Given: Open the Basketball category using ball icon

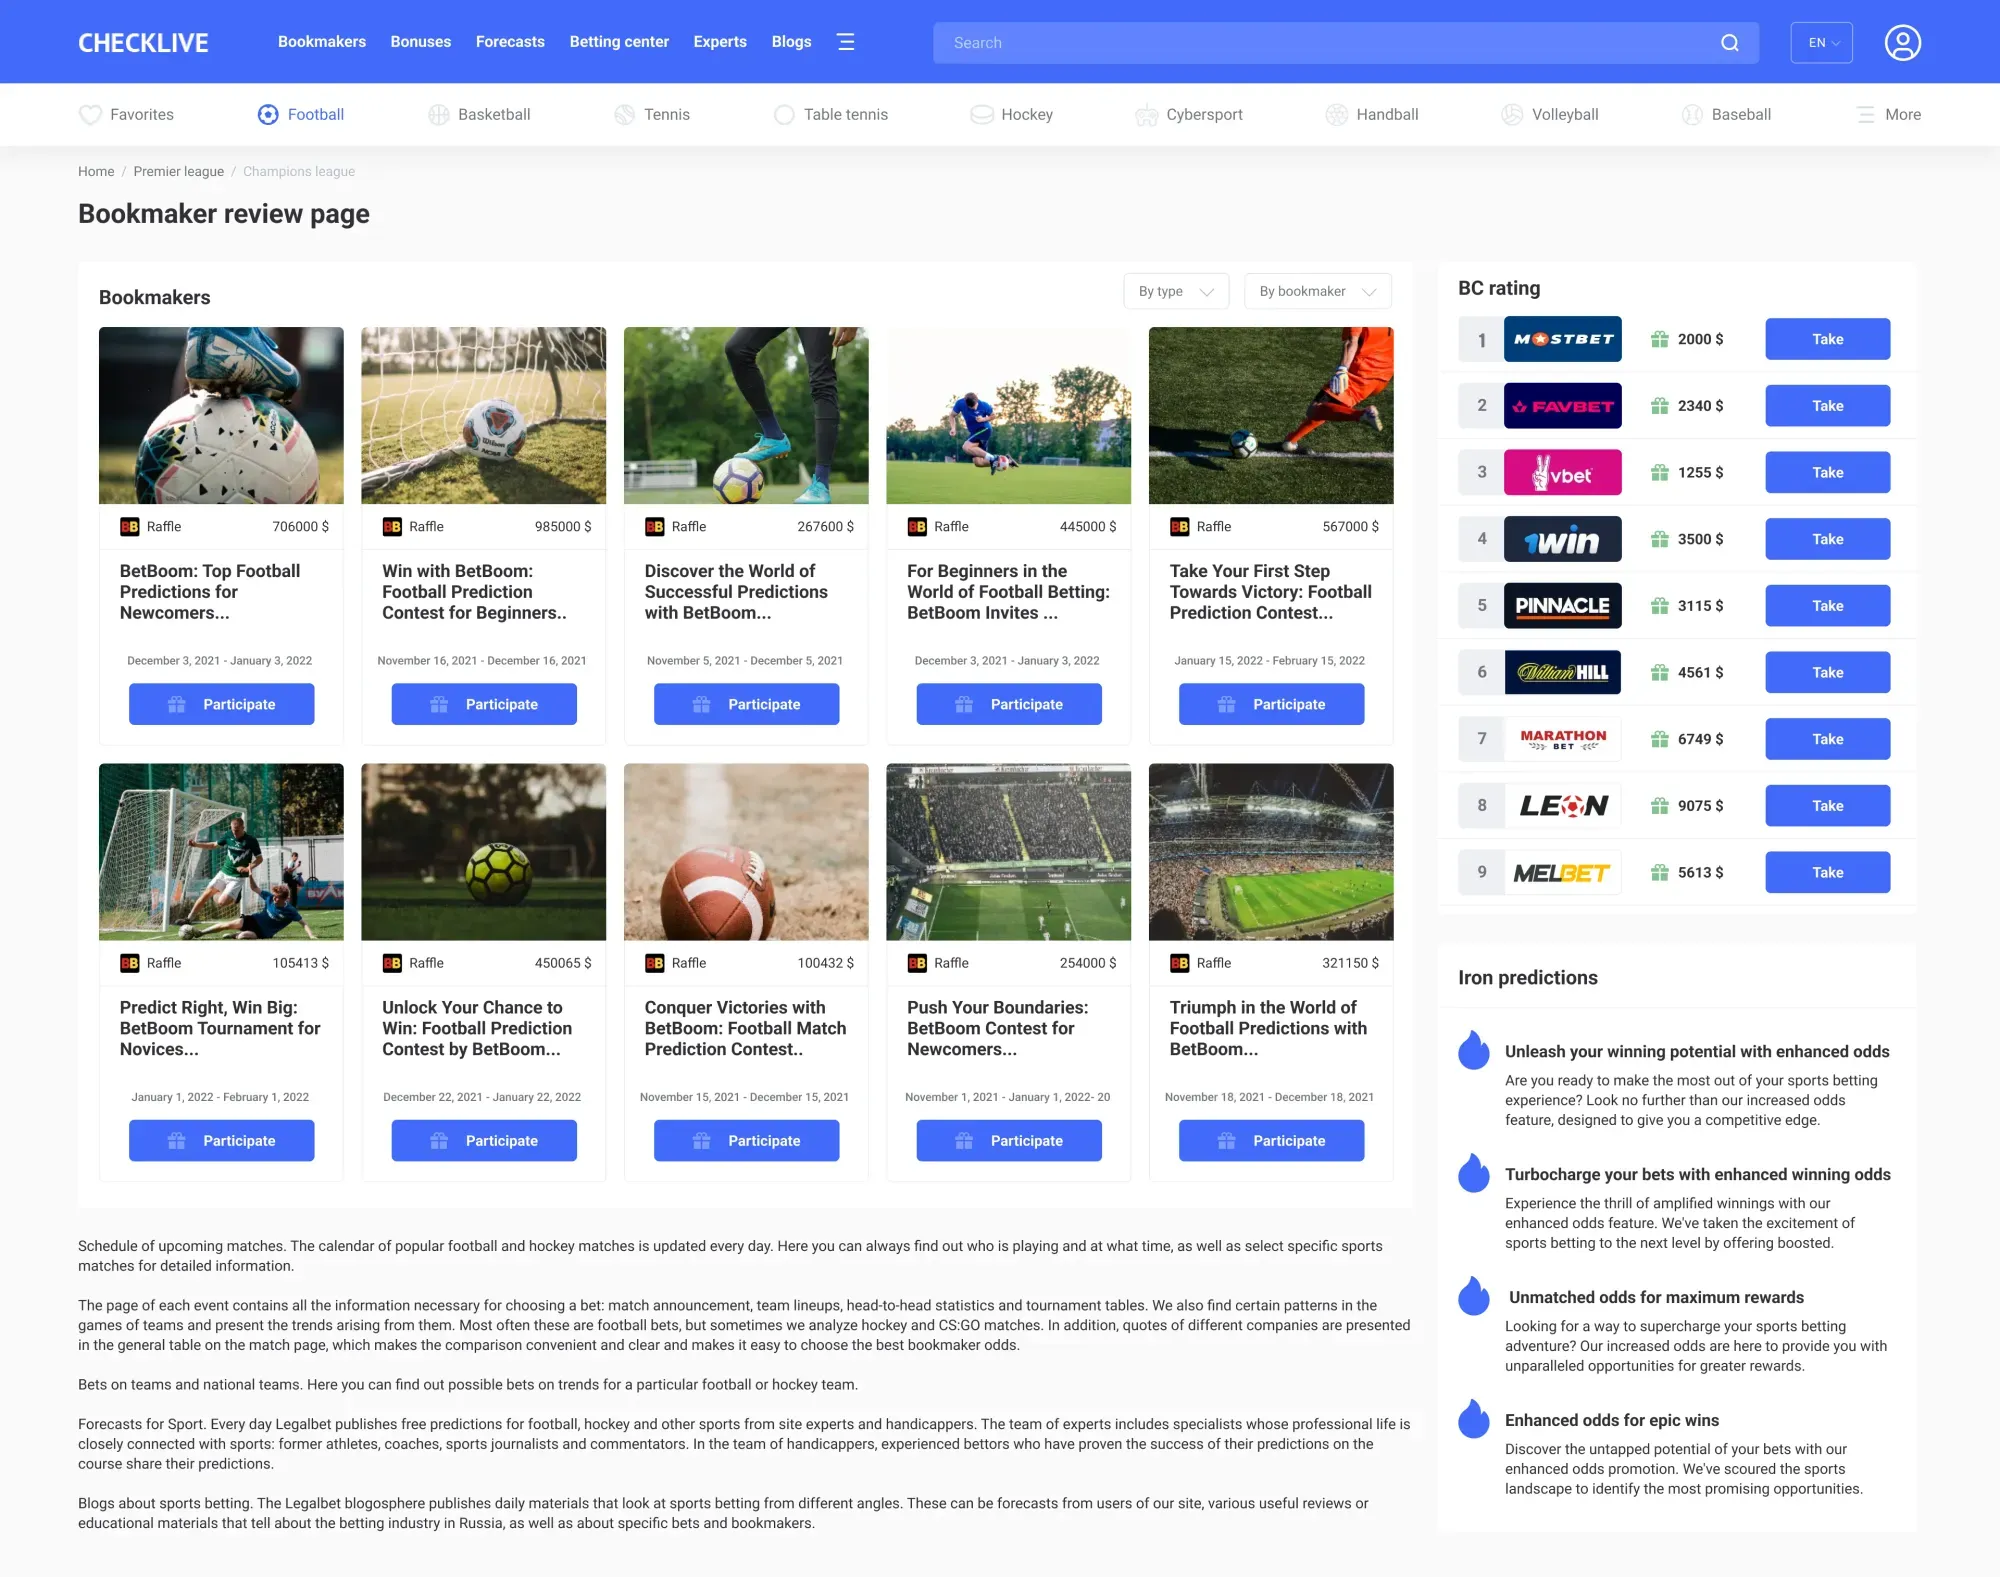Looking at the screenshot, I should [x=437, y=114].
